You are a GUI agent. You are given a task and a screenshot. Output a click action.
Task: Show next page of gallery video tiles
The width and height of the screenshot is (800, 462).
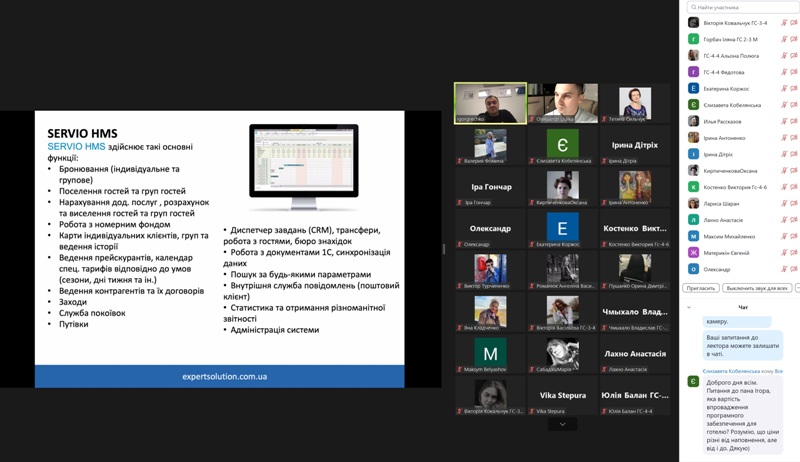[562, 424]
